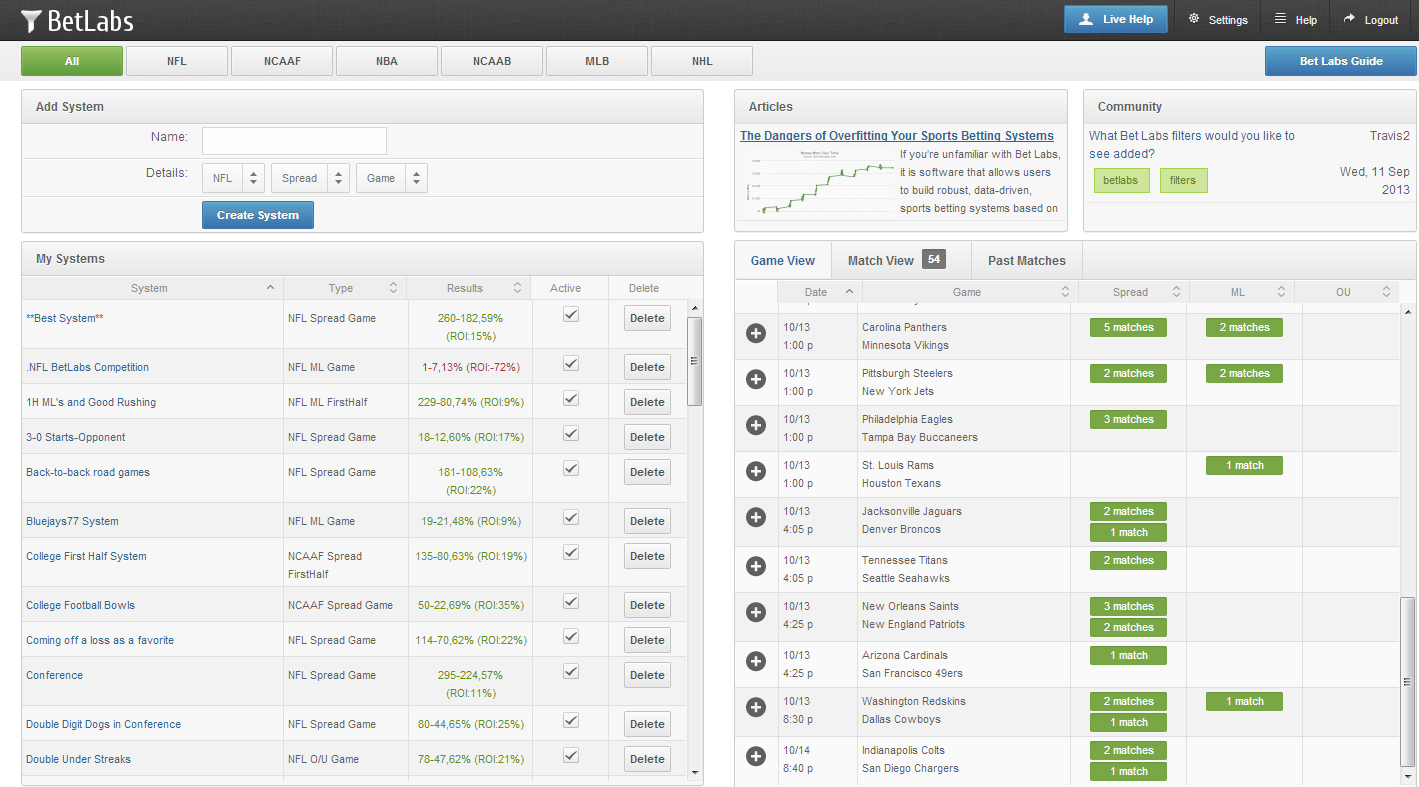The height and width of the screenshot is (787, 1419).
Task: Sort games by Date column
Action: pos(818,292)
